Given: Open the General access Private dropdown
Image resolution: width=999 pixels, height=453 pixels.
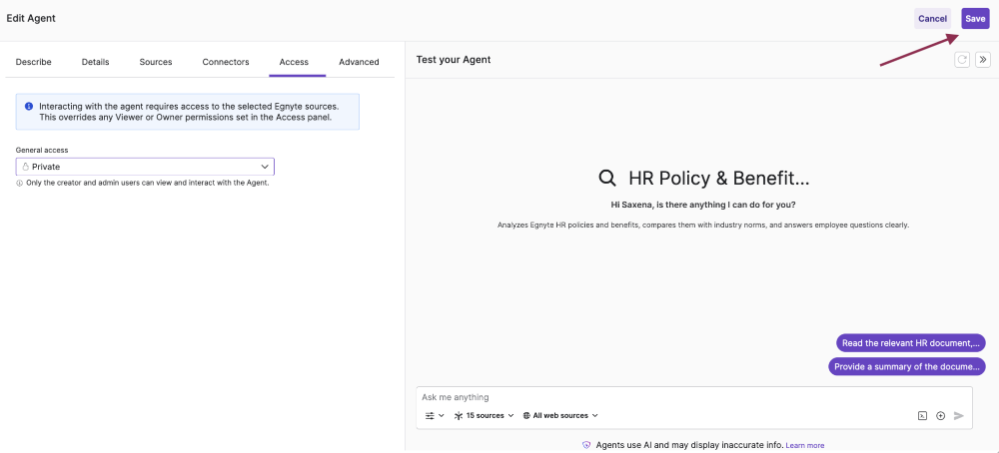Looking at the screenshot, I should click(145, 167).
